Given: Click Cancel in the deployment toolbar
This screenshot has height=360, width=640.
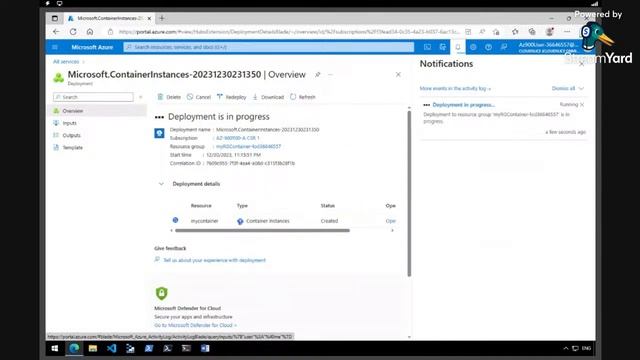Looking at the screenshot, I should click(199, 97).
